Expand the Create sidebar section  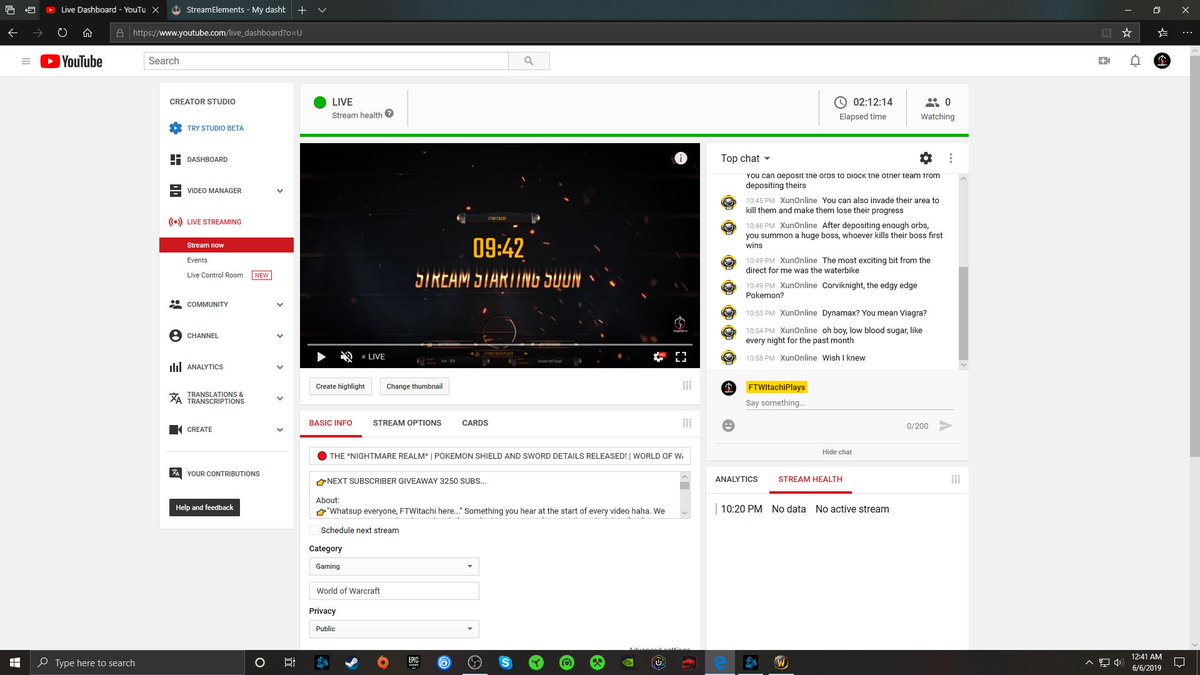(x=280, y=430)
